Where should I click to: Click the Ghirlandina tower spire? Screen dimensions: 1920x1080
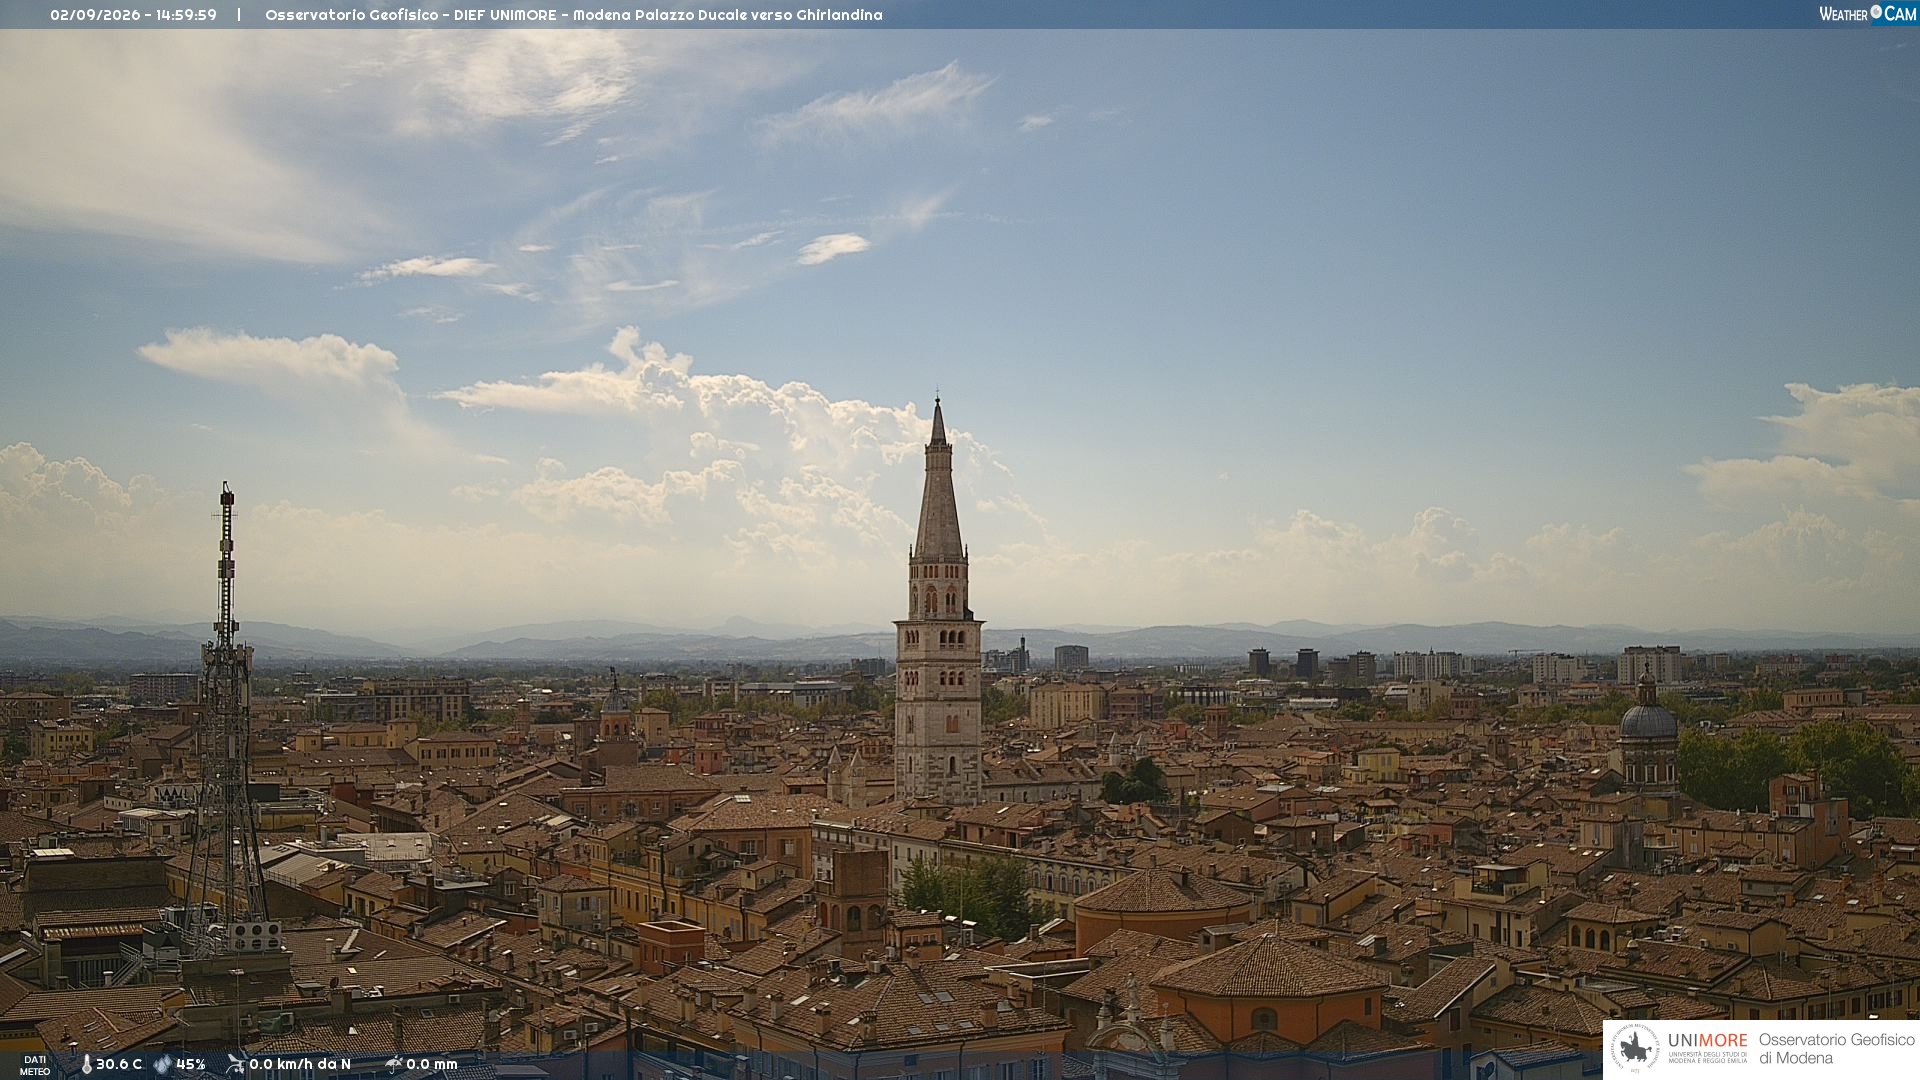coord(938,480)
